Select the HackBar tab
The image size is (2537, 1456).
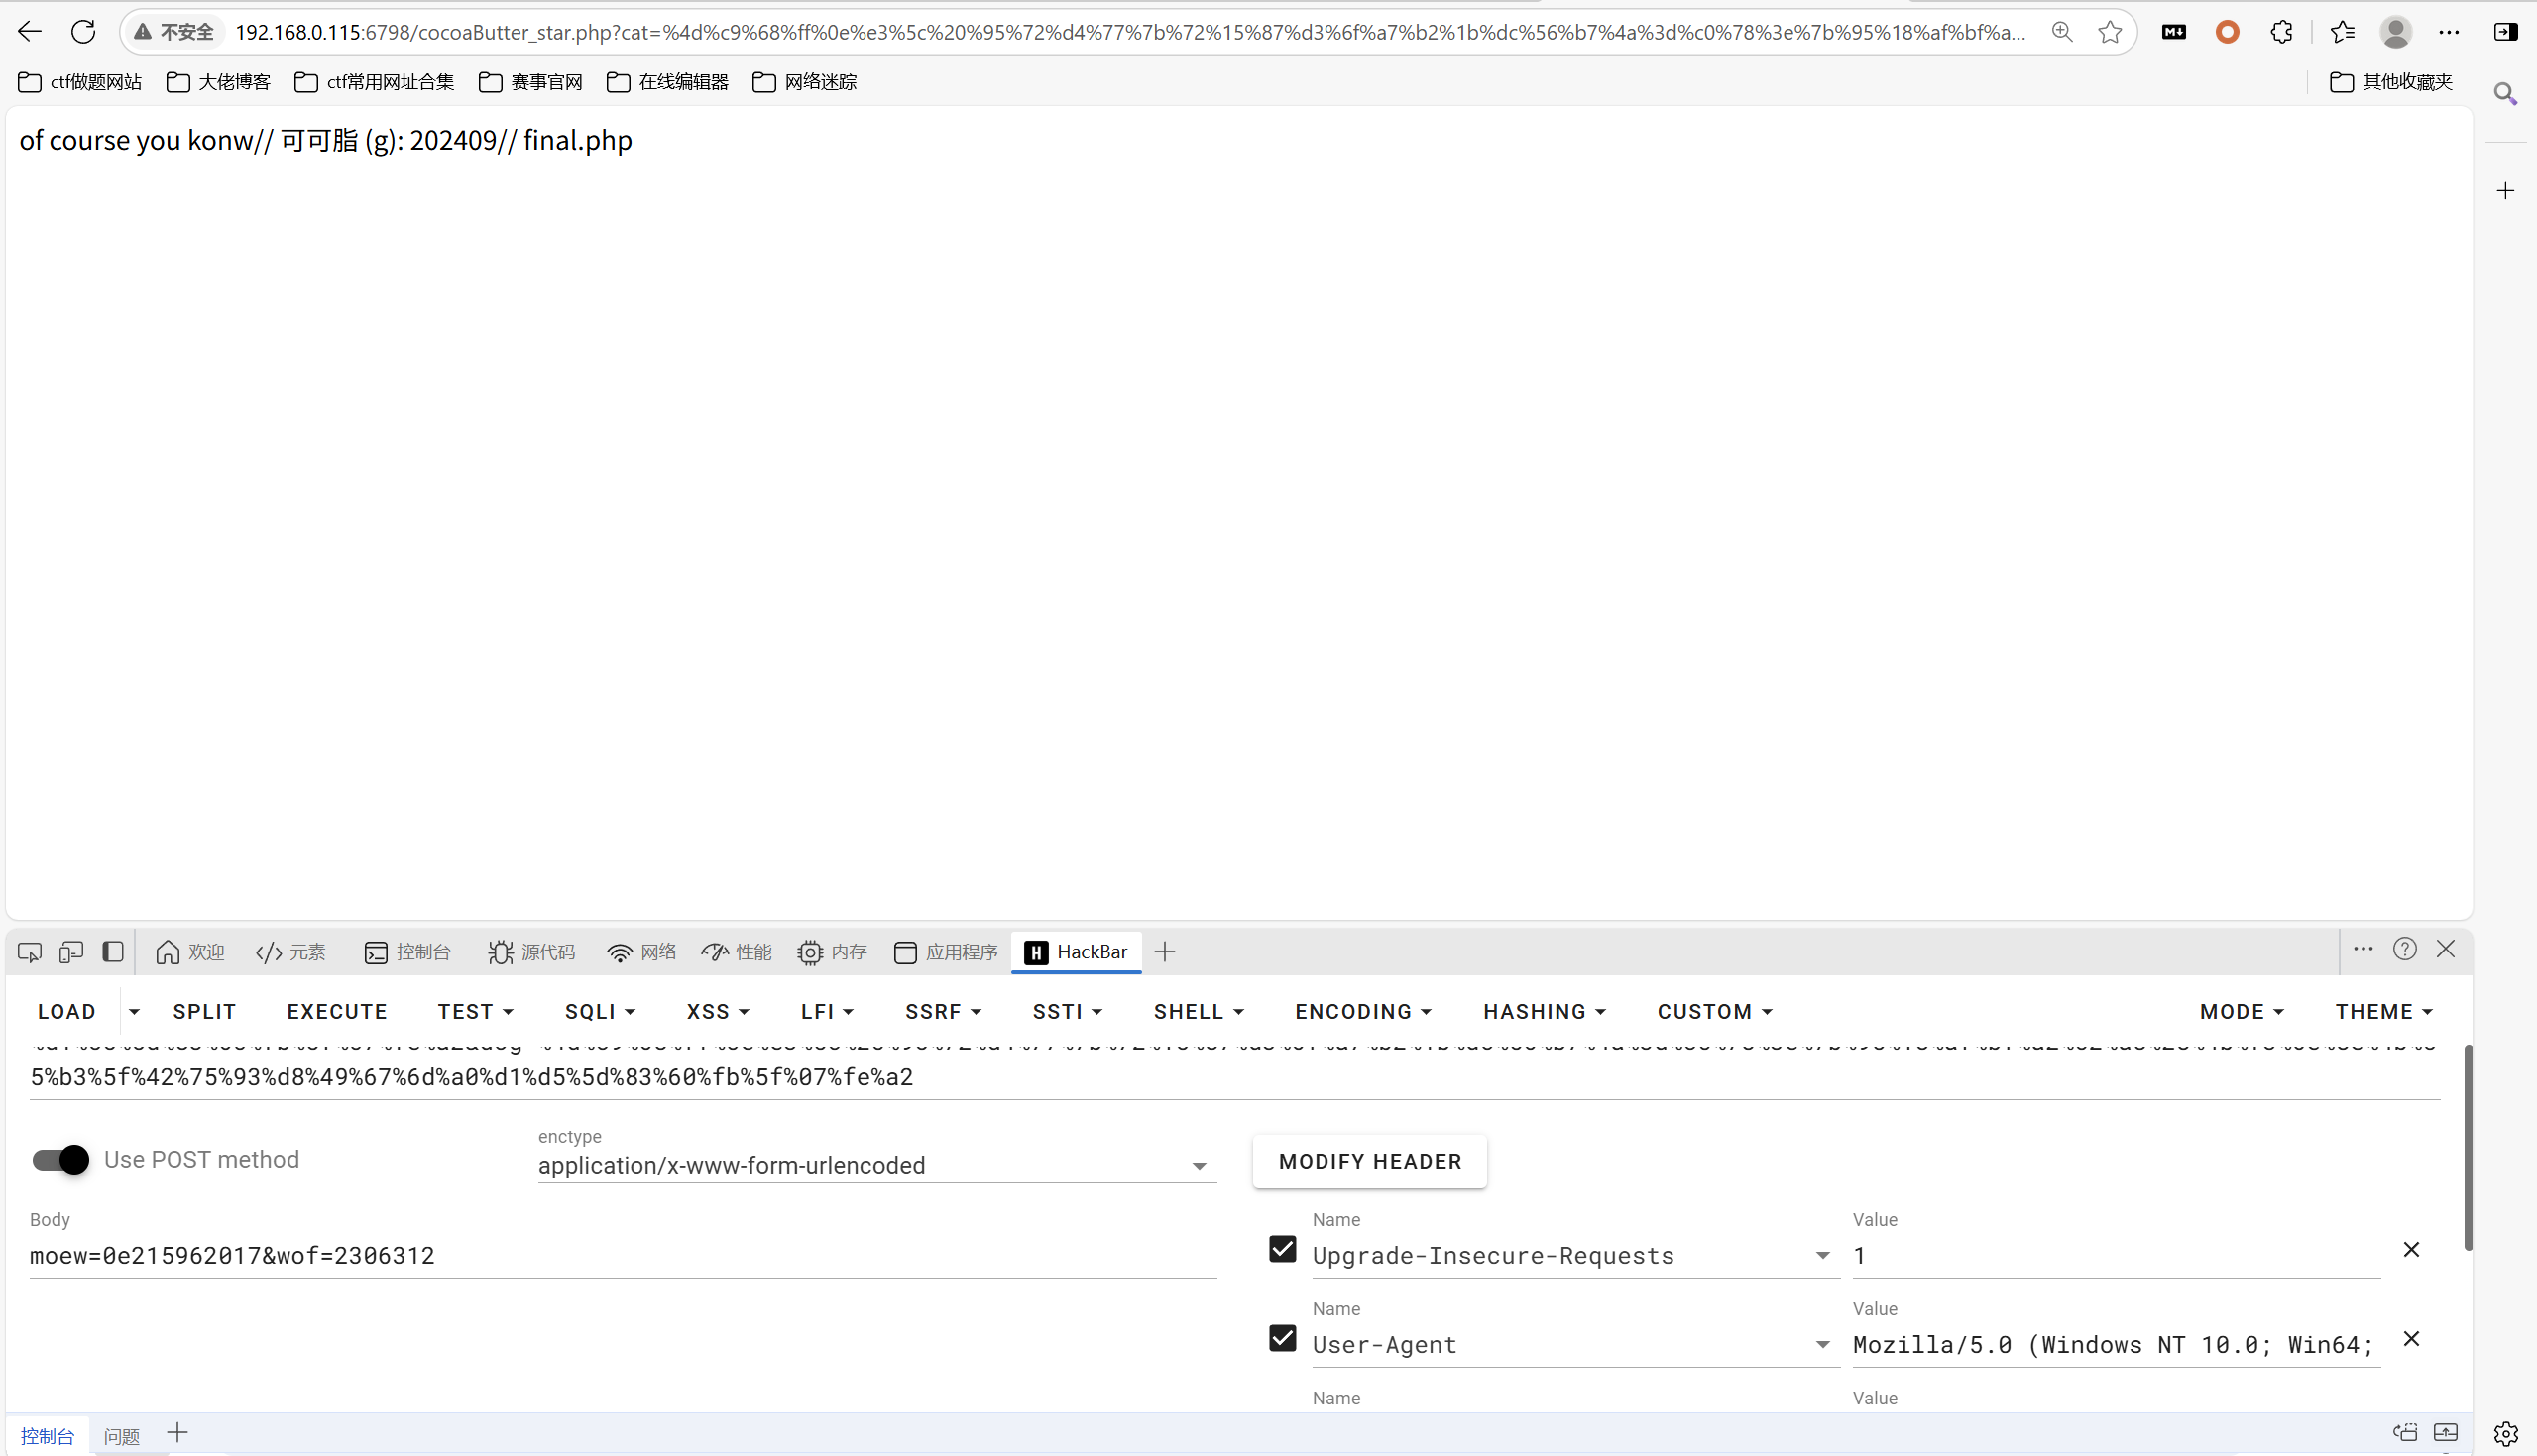[1076, 952]
